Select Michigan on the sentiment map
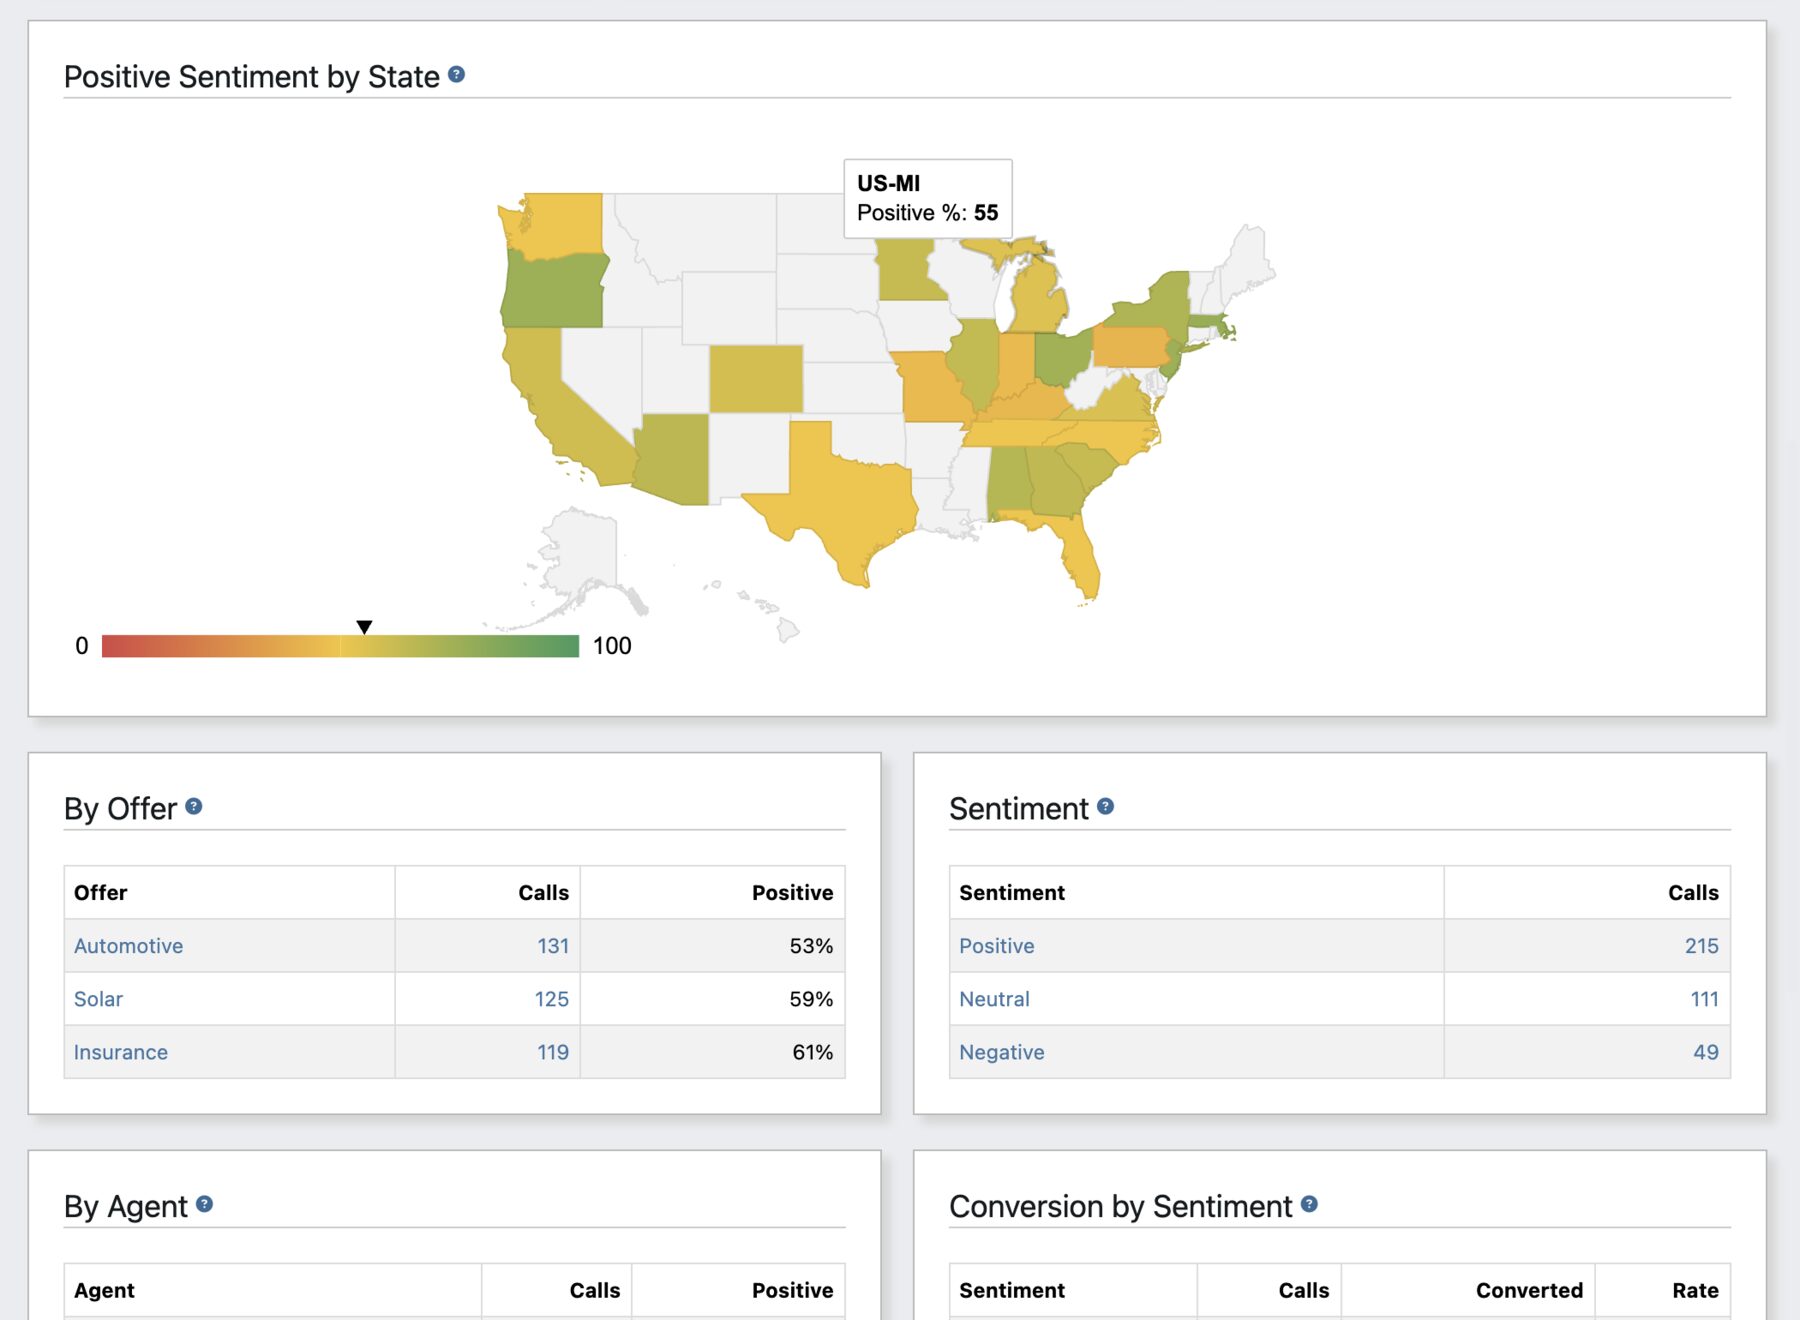This screenshot has height=1320, width=1800. point(1038,300)
